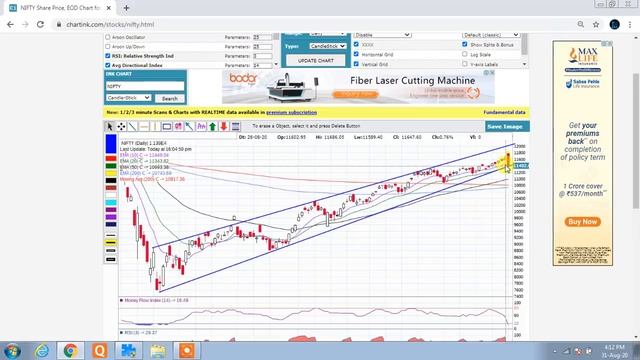
Task: Click Avg Directional Index parameters field
Action: pyautogui.click(x=262, y=65)
